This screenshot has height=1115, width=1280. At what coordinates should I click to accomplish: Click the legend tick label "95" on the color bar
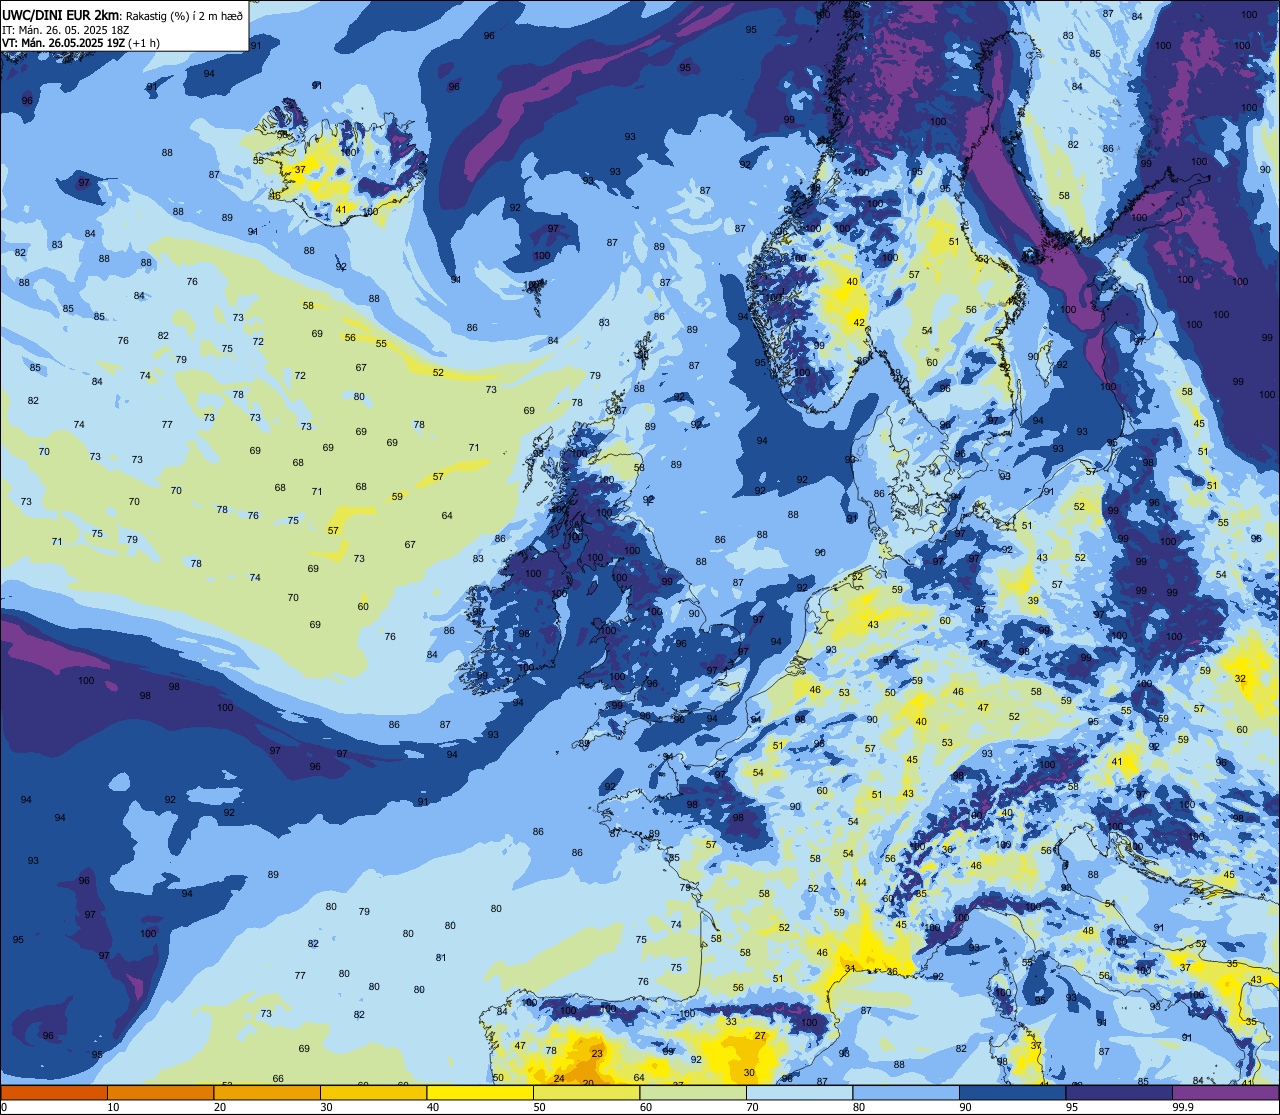coord(1073,1107)
